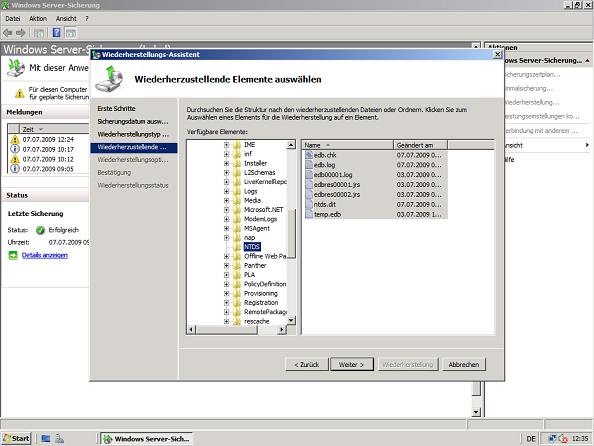Select the Offline Web Pages folder
Image resolution: width=594 pixels, height=446 pixels.
click(265, 256)
